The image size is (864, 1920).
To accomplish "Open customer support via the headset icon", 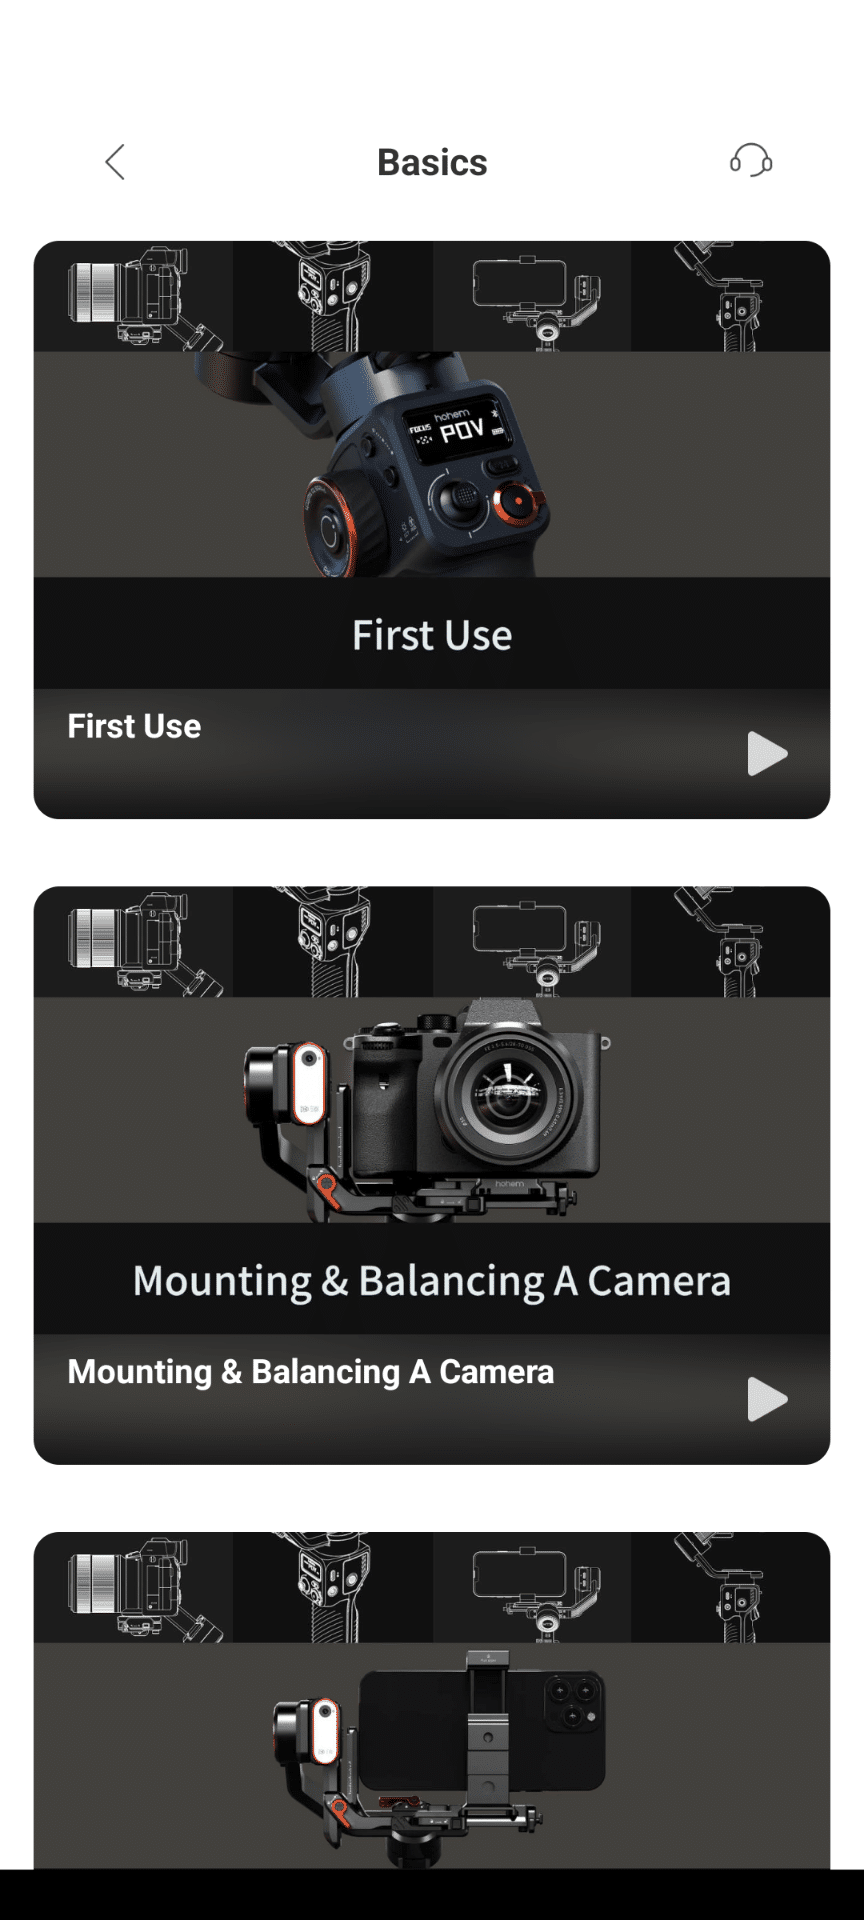I will click(x=751, y=160).
